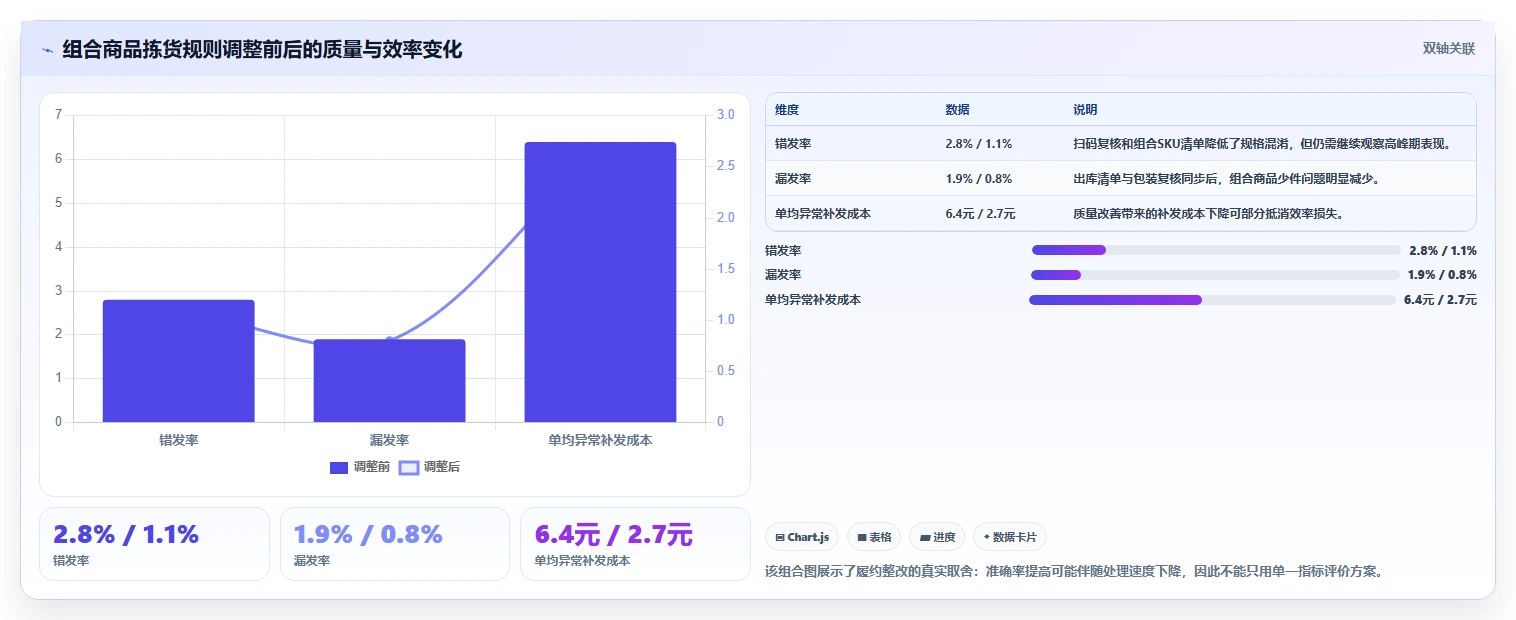Screen dimensions: 1516x620
Task: Click the 漏发率 progress bar
Action: coord(1216,275)
